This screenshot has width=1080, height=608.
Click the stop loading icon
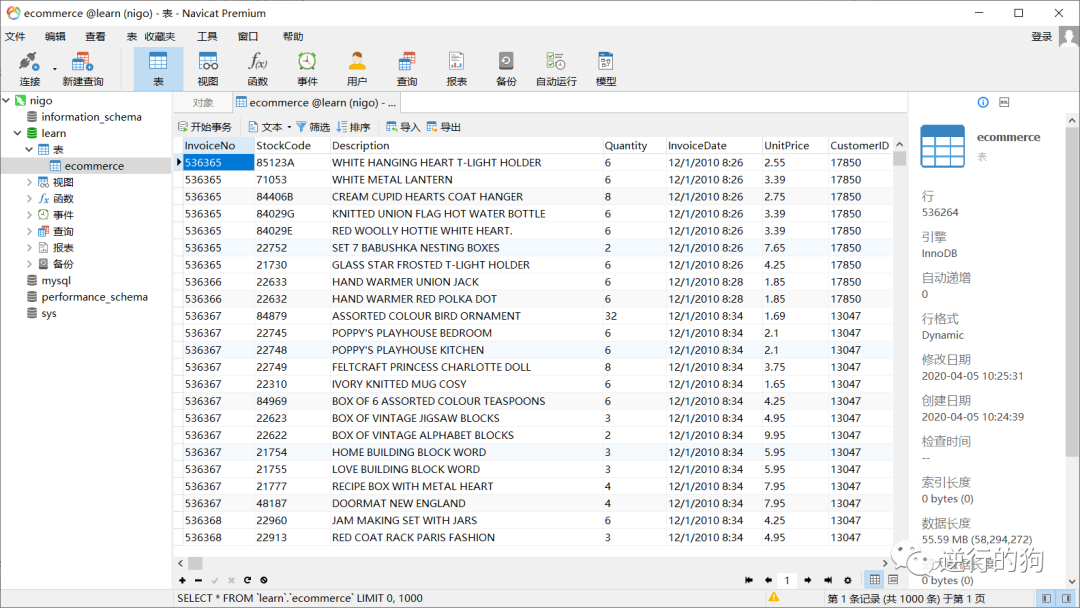pos(264,580)
